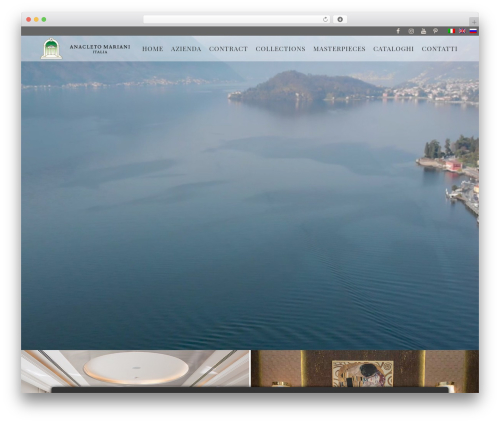500x423 pixels.
Task: Click the Anacleto Mariani Italia brand text
Action: (100, 49)
